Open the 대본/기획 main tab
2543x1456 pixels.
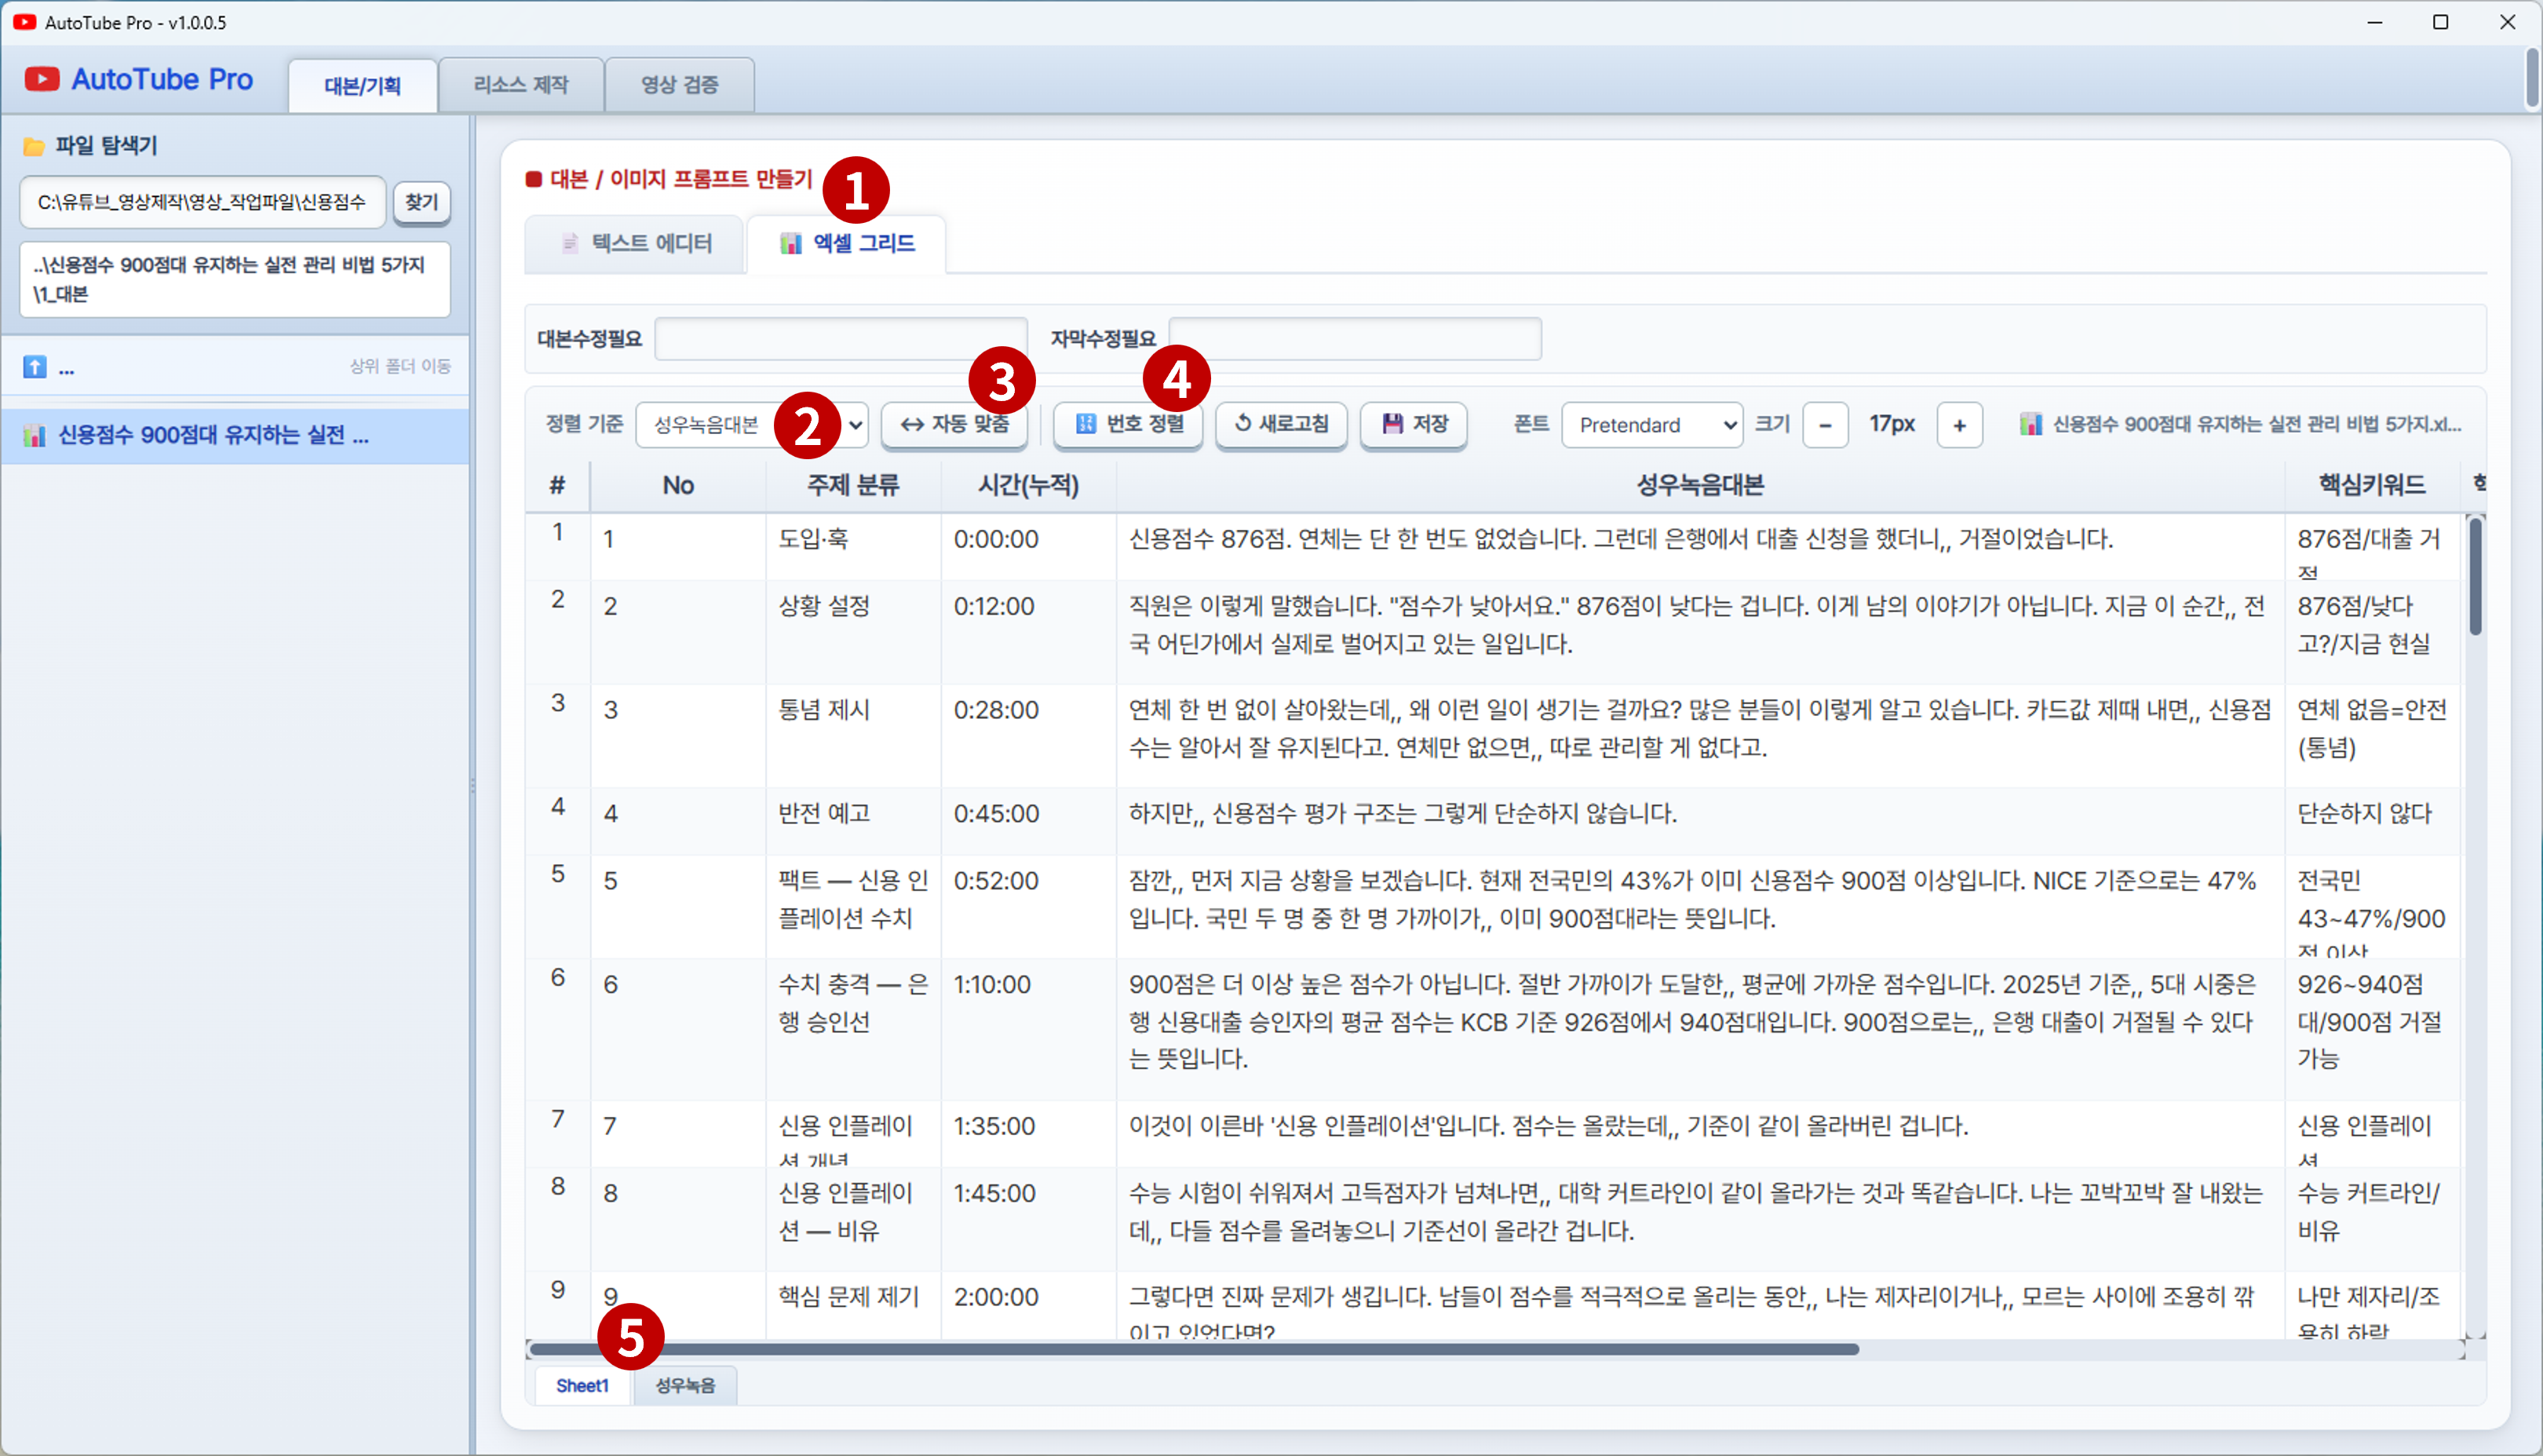pyautogui.click(x=362, y=85)
